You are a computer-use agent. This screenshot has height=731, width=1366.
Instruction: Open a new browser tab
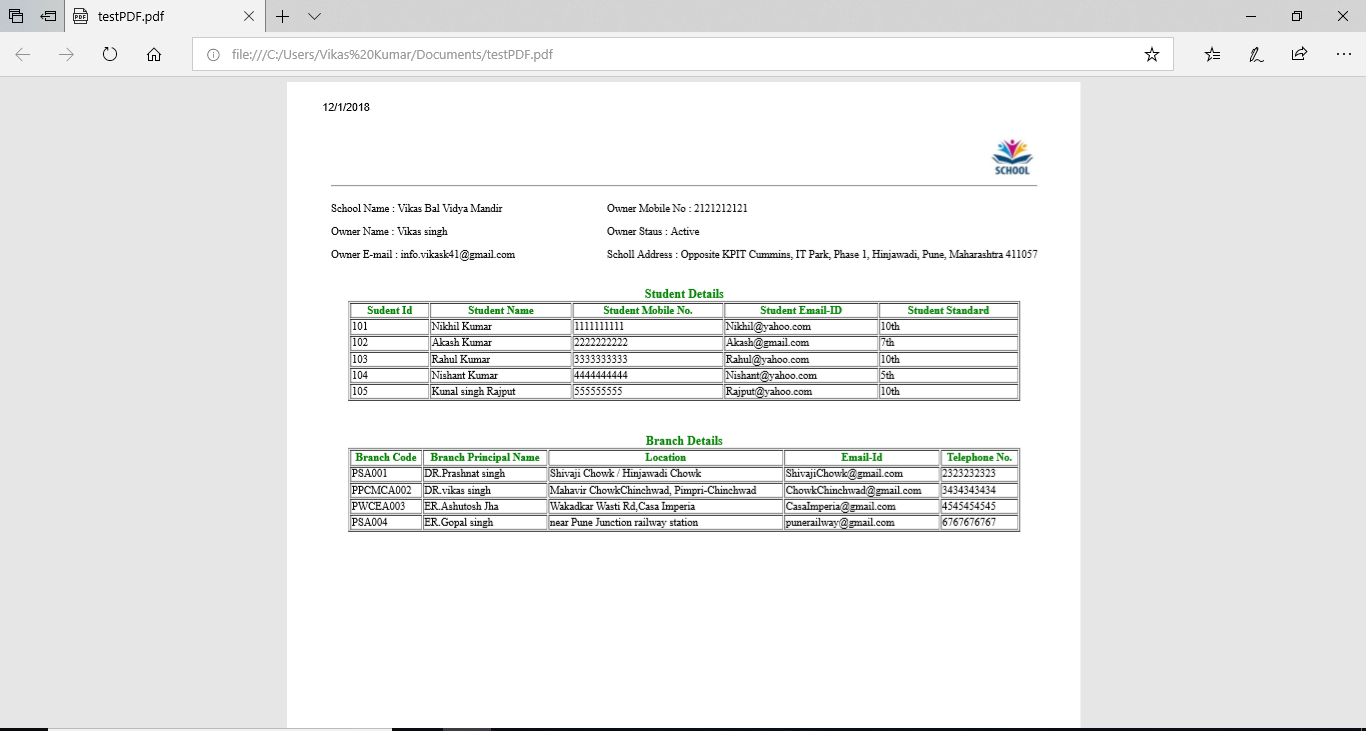click(282, 16)
